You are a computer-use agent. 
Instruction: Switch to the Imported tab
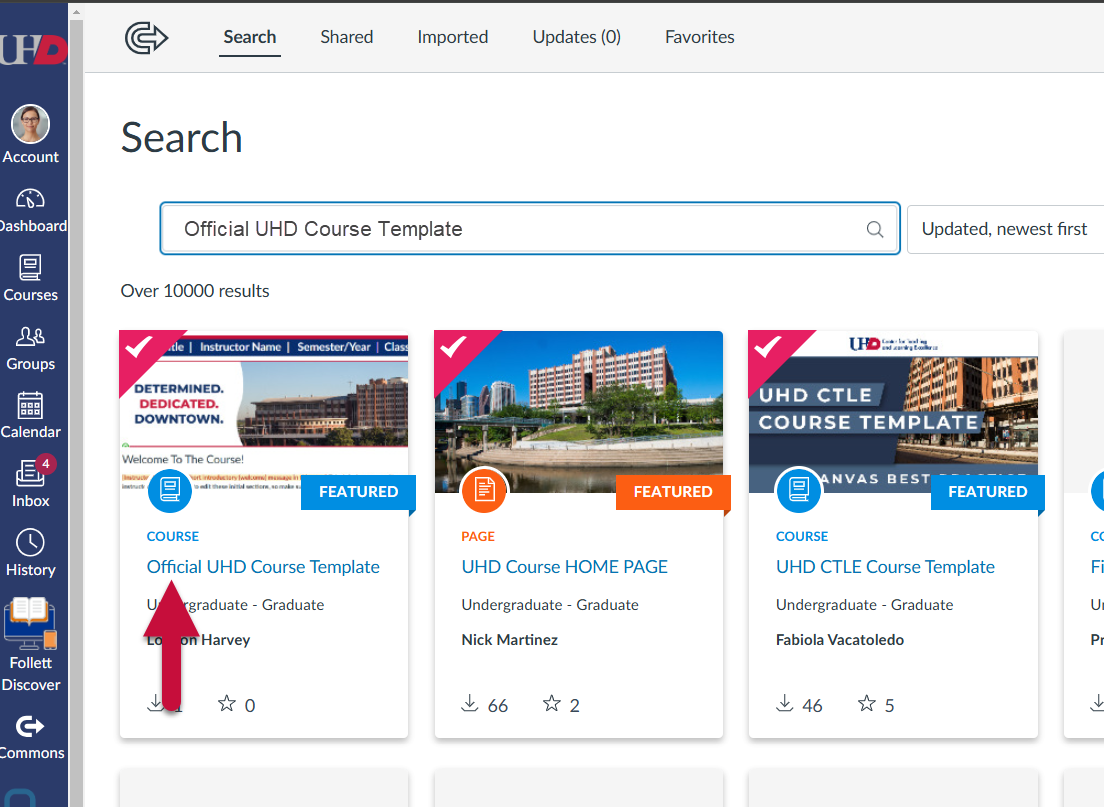coord(453,37)
